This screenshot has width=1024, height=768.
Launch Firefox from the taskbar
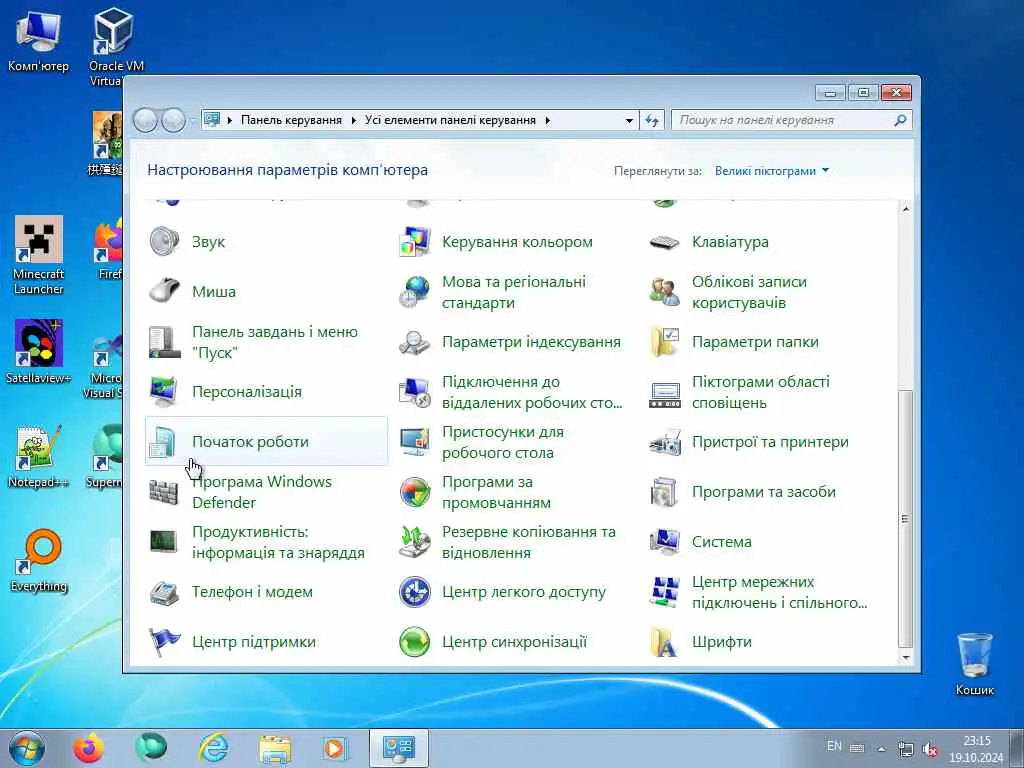(x=88, y=748)
